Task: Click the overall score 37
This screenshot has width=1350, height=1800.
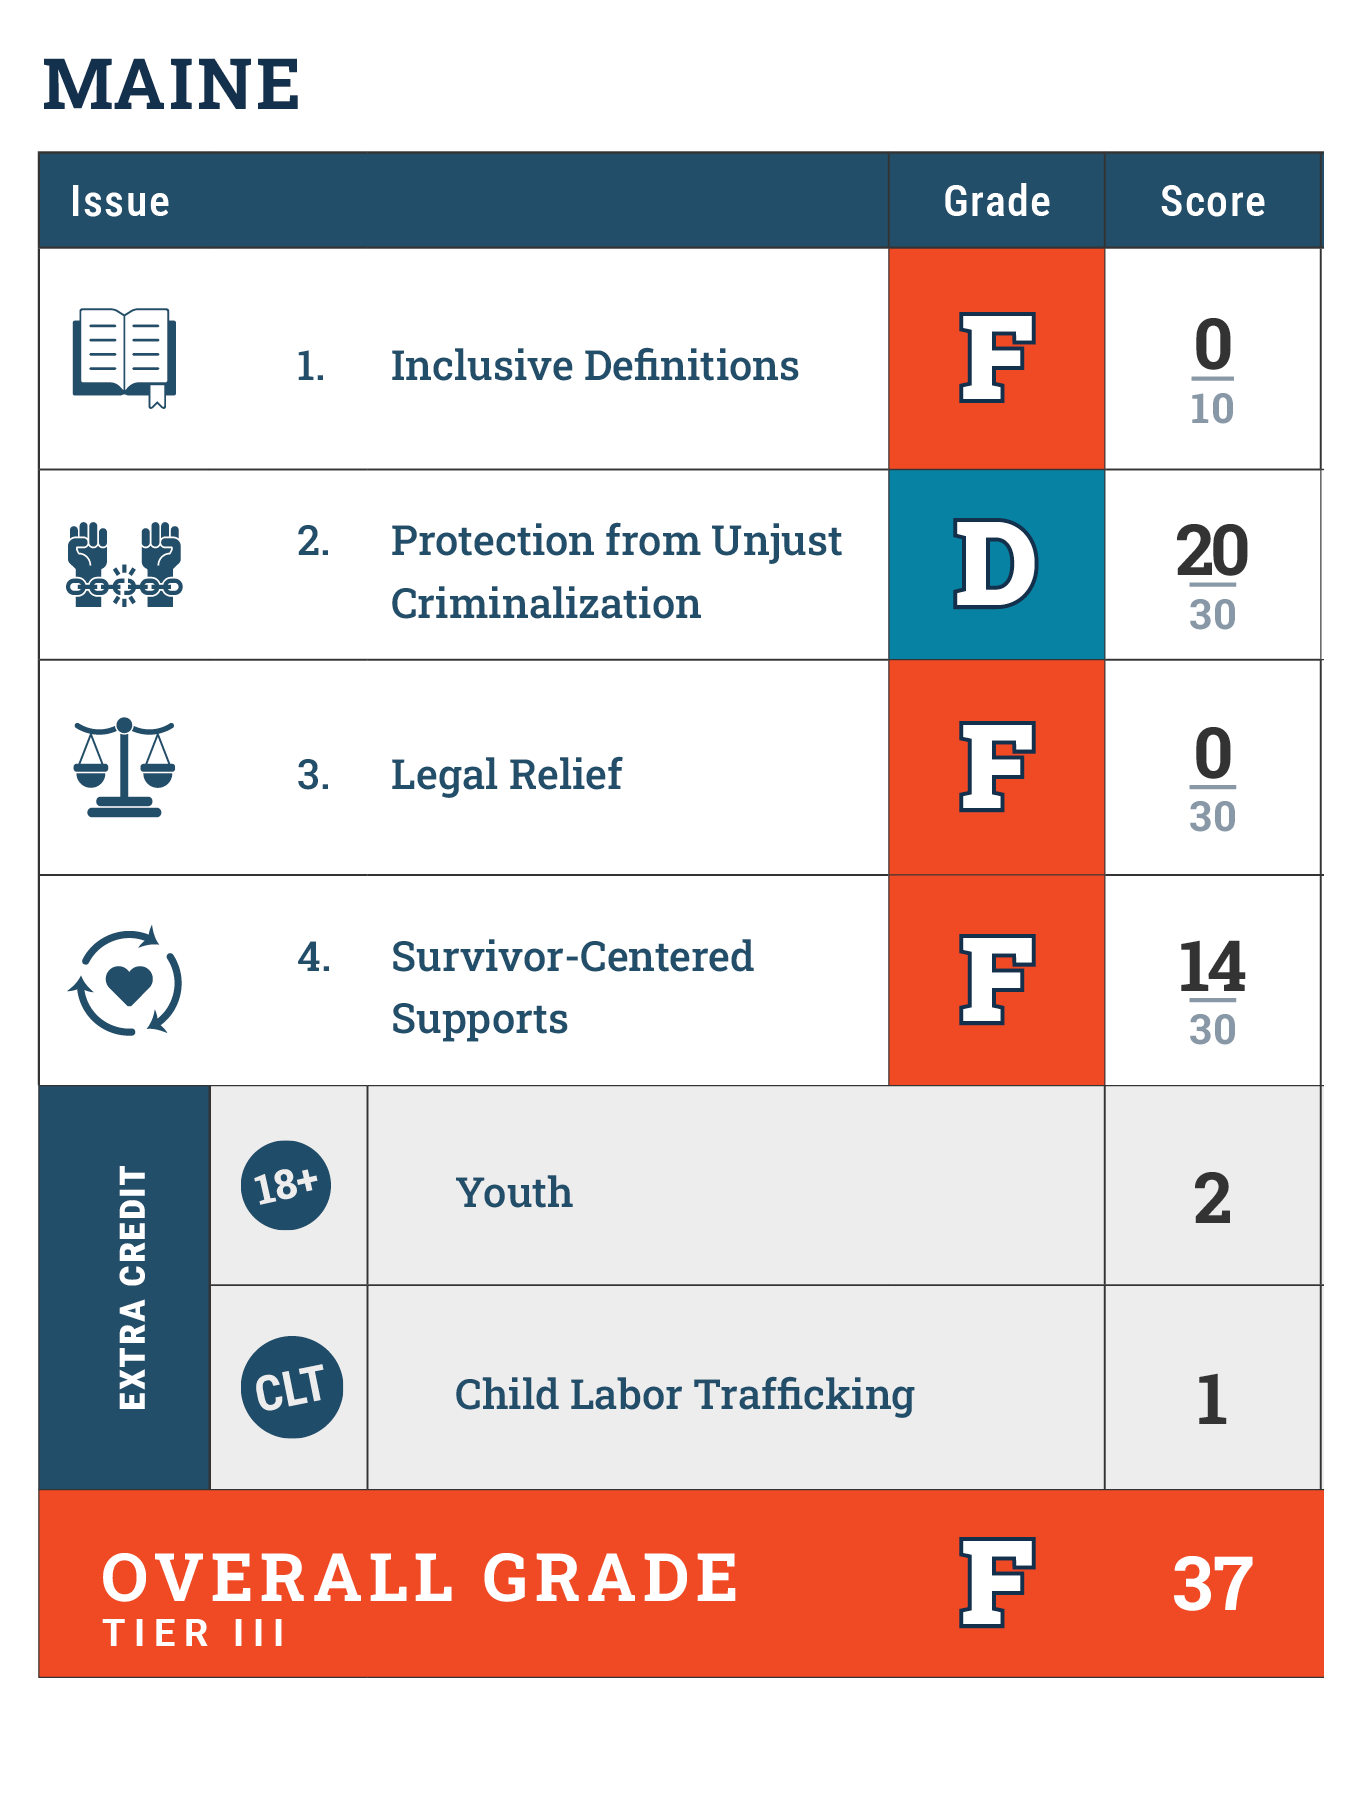Action: [1212, 1584]
